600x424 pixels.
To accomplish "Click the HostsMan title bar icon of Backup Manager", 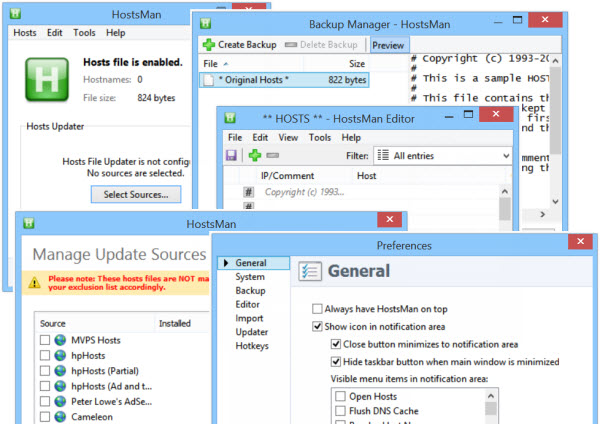I will [205, 23].
